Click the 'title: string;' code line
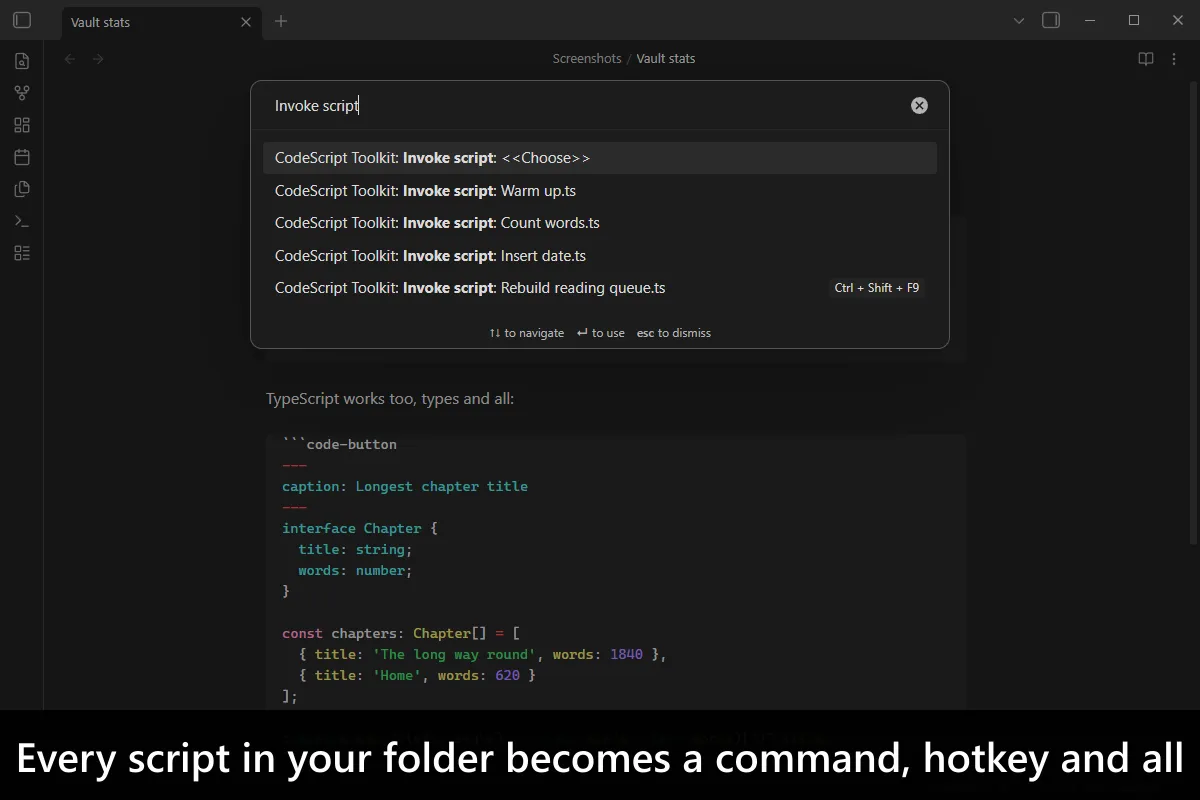Viewport: 1200px width, 800px height. [x=355, y=549]
